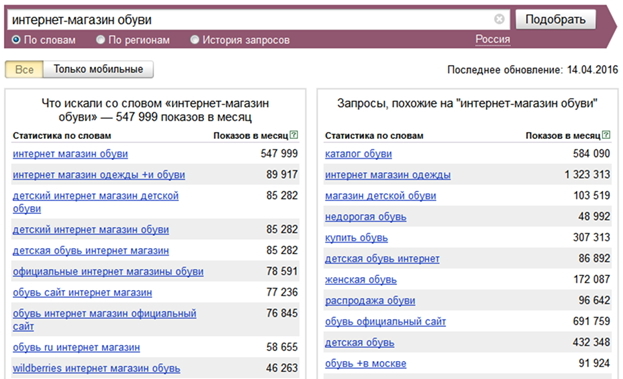Screen dimensions: 623x379
Task: Click the 'Подобрать' button
Action: [x=555, y=19]
